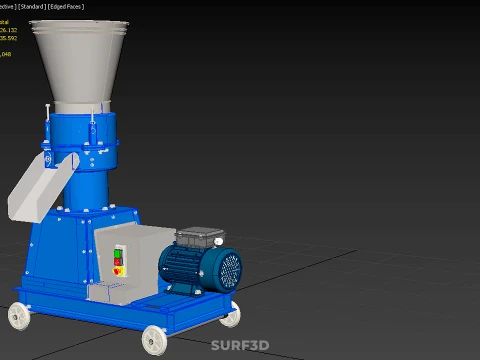Click the yellow emergency stop on control box

(x=118, y=271)
